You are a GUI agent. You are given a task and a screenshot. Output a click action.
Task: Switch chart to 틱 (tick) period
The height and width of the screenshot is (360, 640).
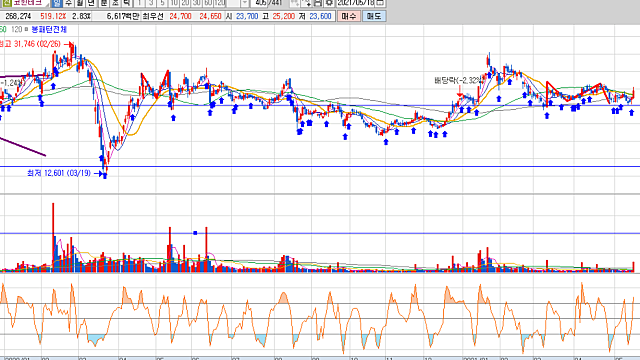tap(127, 3)
